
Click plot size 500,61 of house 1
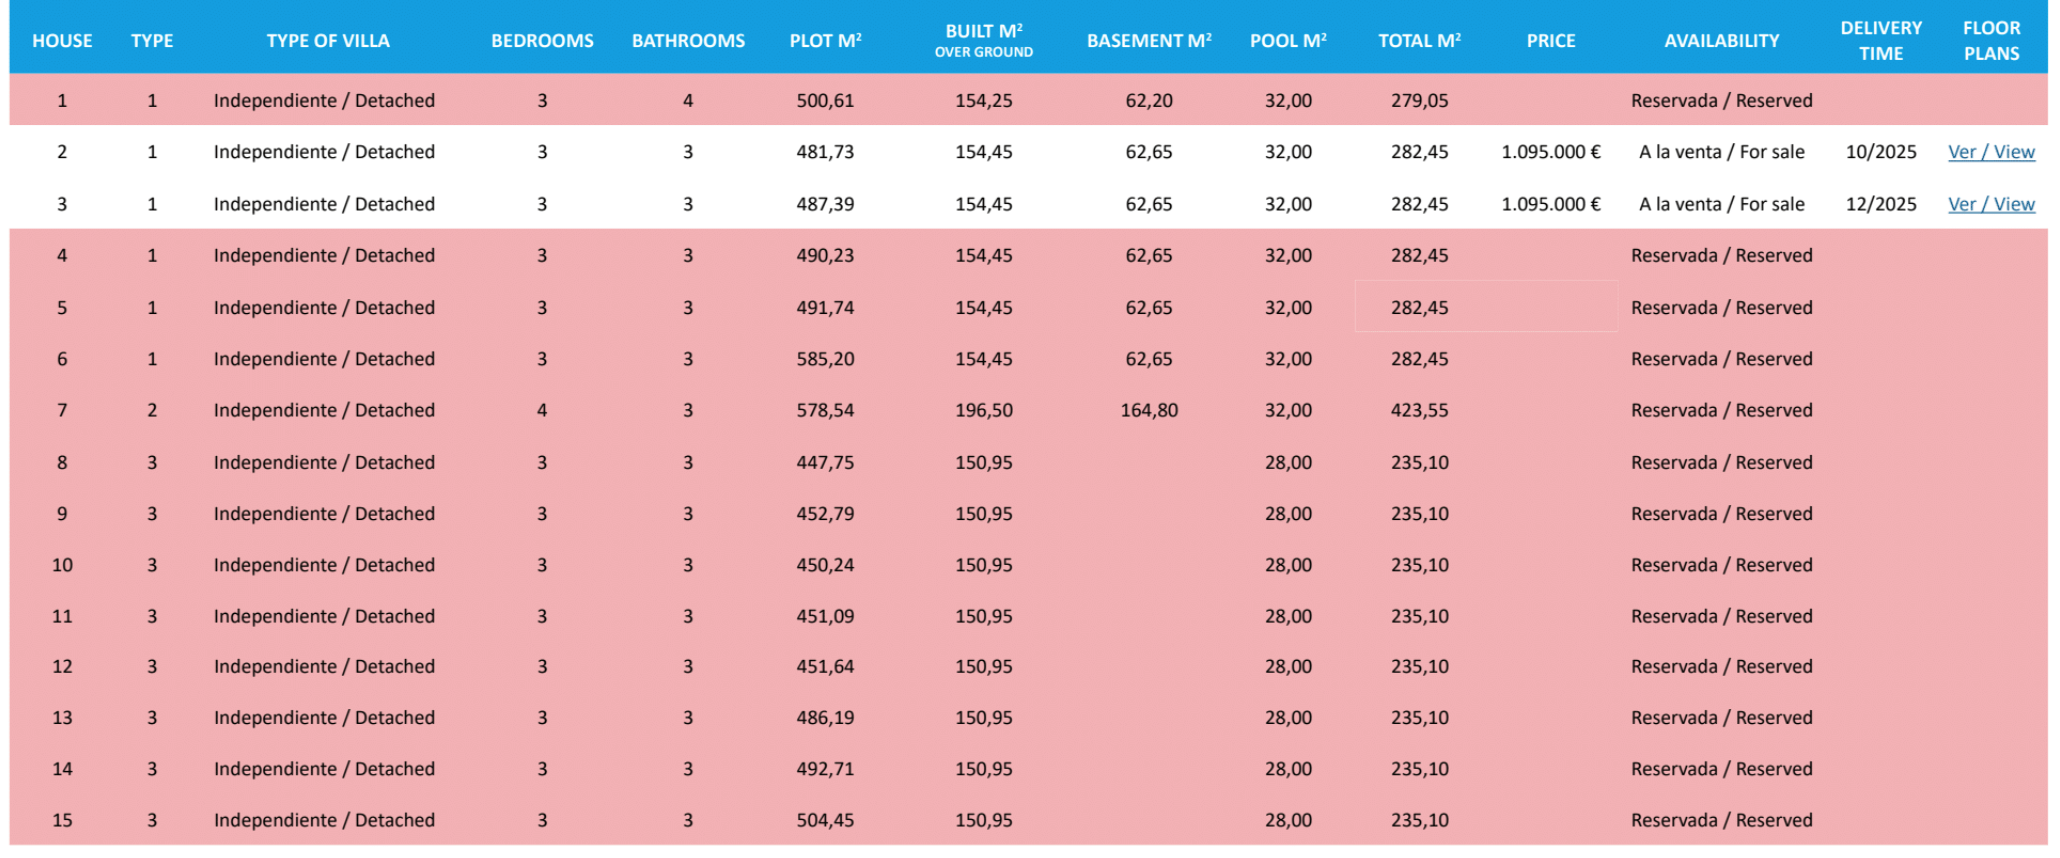click(x=825, y=101)
